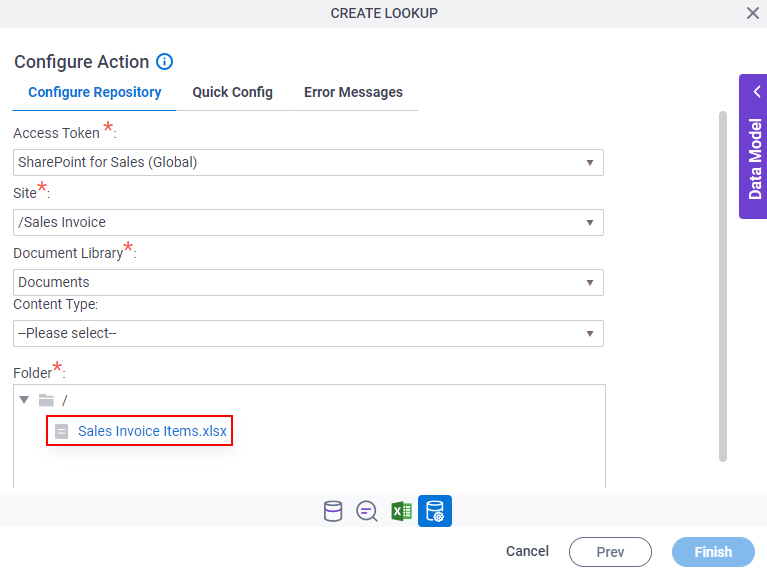This screenshot has height=574, width=767.
Task: Select the root folder slash label
Action: point(65,401)
